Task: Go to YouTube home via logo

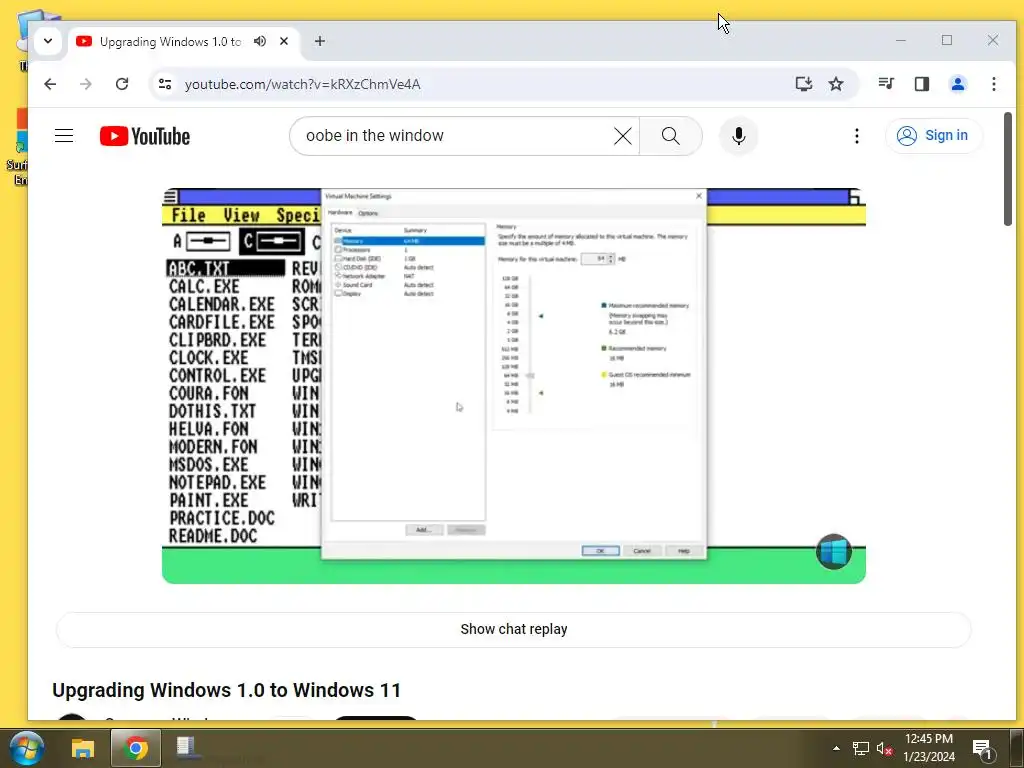Action: click(x=145, y=136)
